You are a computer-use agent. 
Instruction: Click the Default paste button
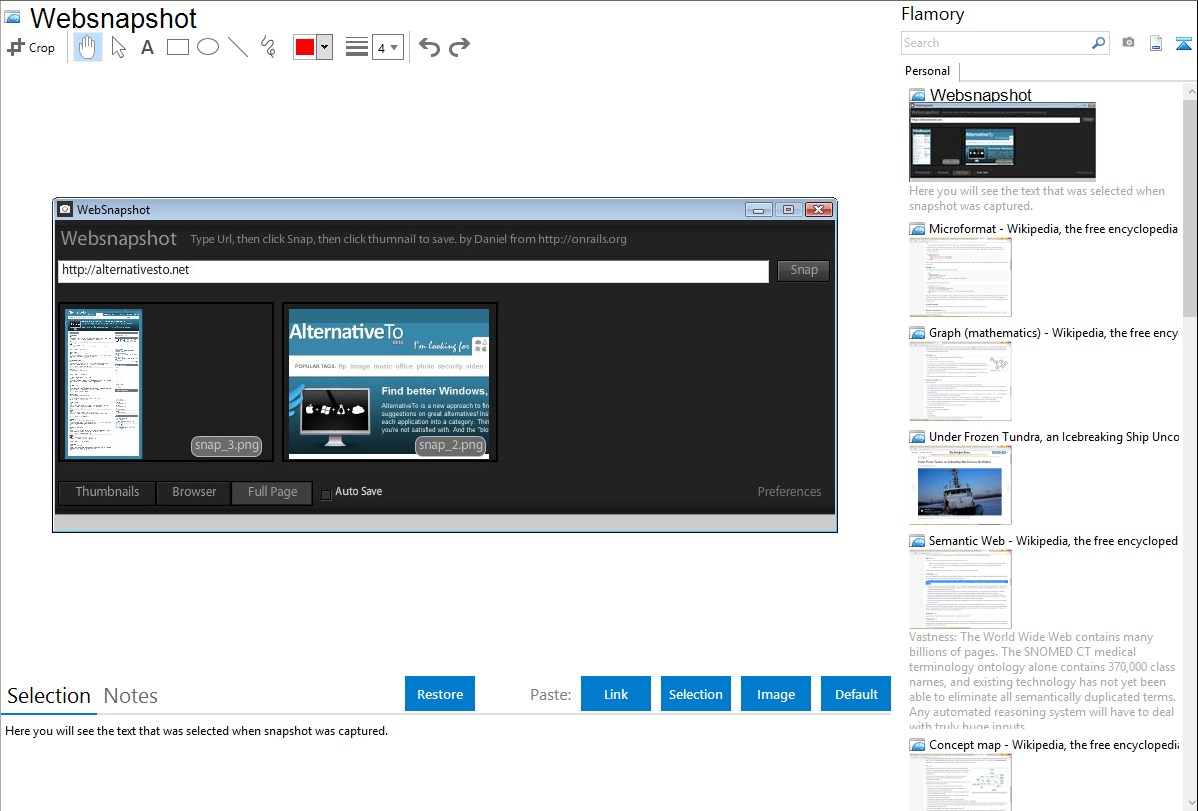coord(856,694)
